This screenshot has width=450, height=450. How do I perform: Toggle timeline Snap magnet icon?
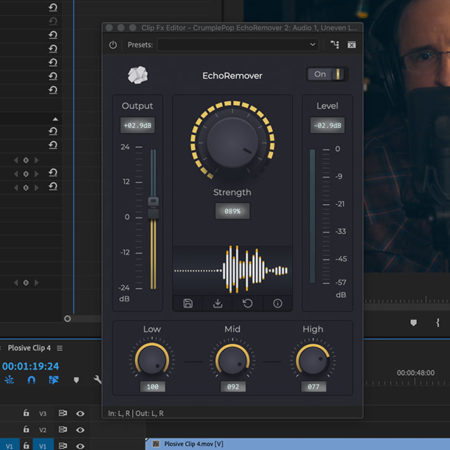(x=31, y=380)
